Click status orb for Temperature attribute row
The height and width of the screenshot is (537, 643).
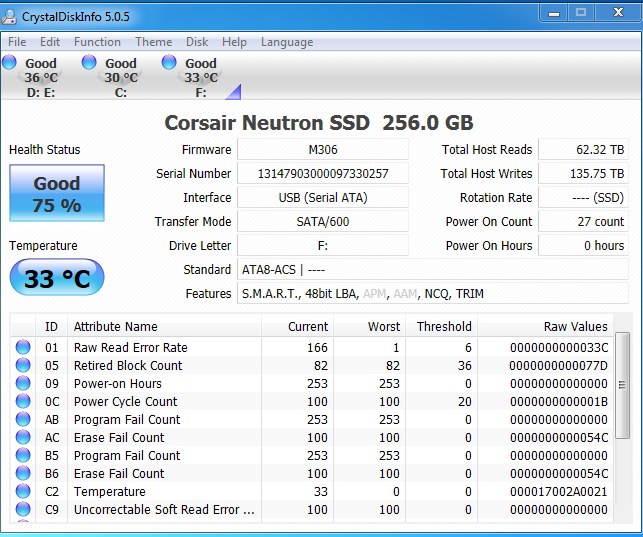23,492
